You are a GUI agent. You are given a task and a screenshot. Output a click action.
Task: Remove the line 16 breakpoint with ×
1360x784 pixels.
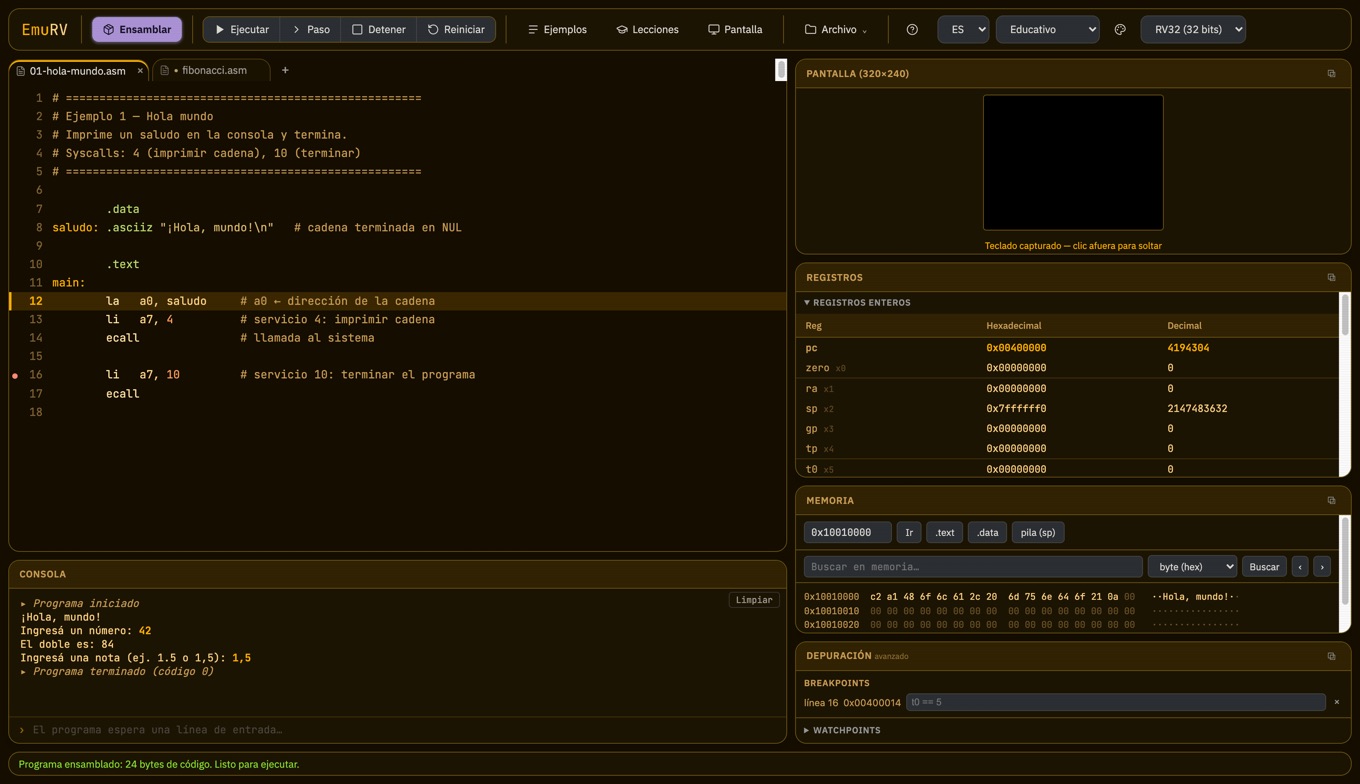pos(1336,703)
